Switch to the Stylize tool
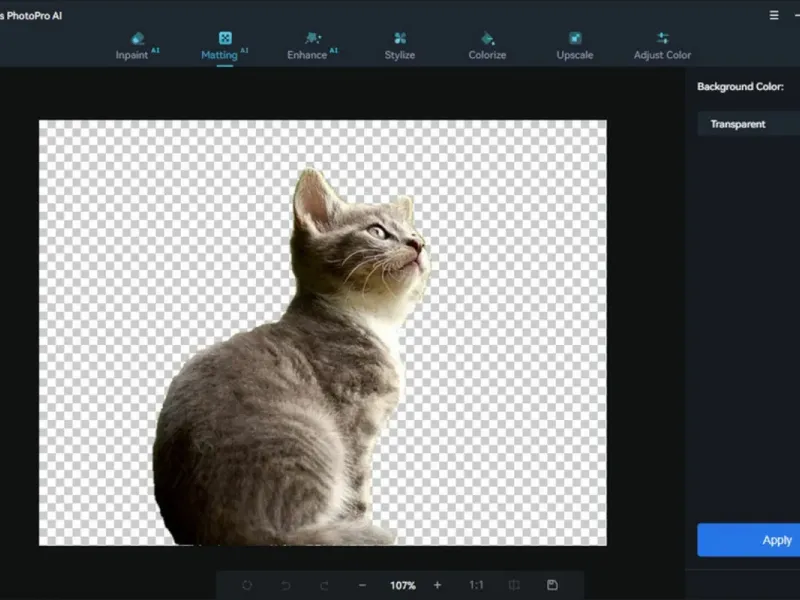800x600 pixels. pyautogui.click(x=399, y=46)
